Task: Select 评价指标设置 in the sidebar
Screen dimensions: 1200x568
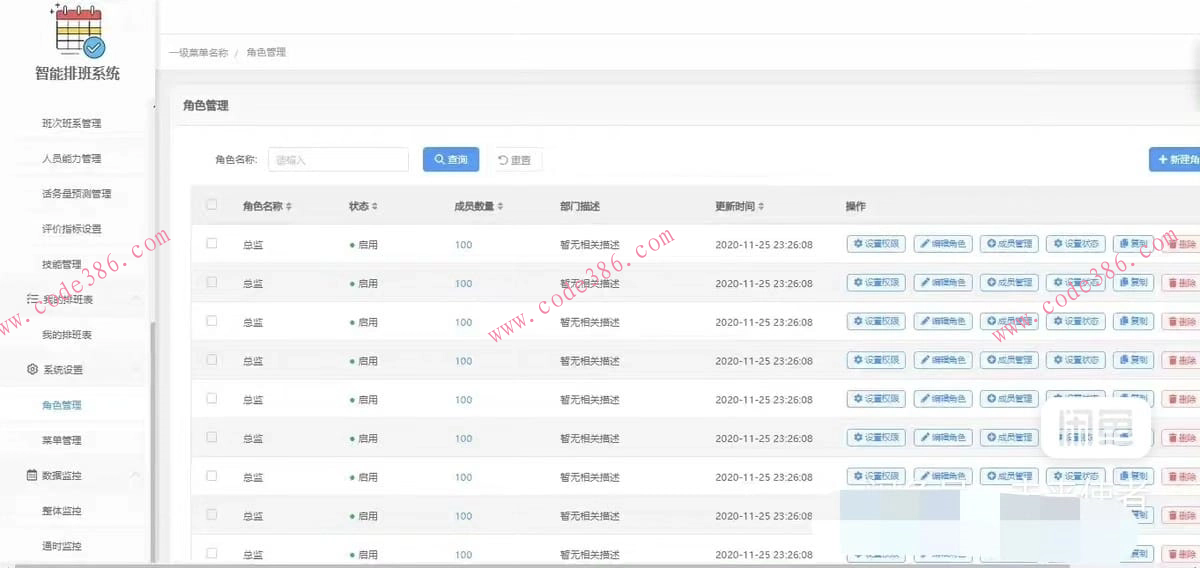Action: coord(72,229)
